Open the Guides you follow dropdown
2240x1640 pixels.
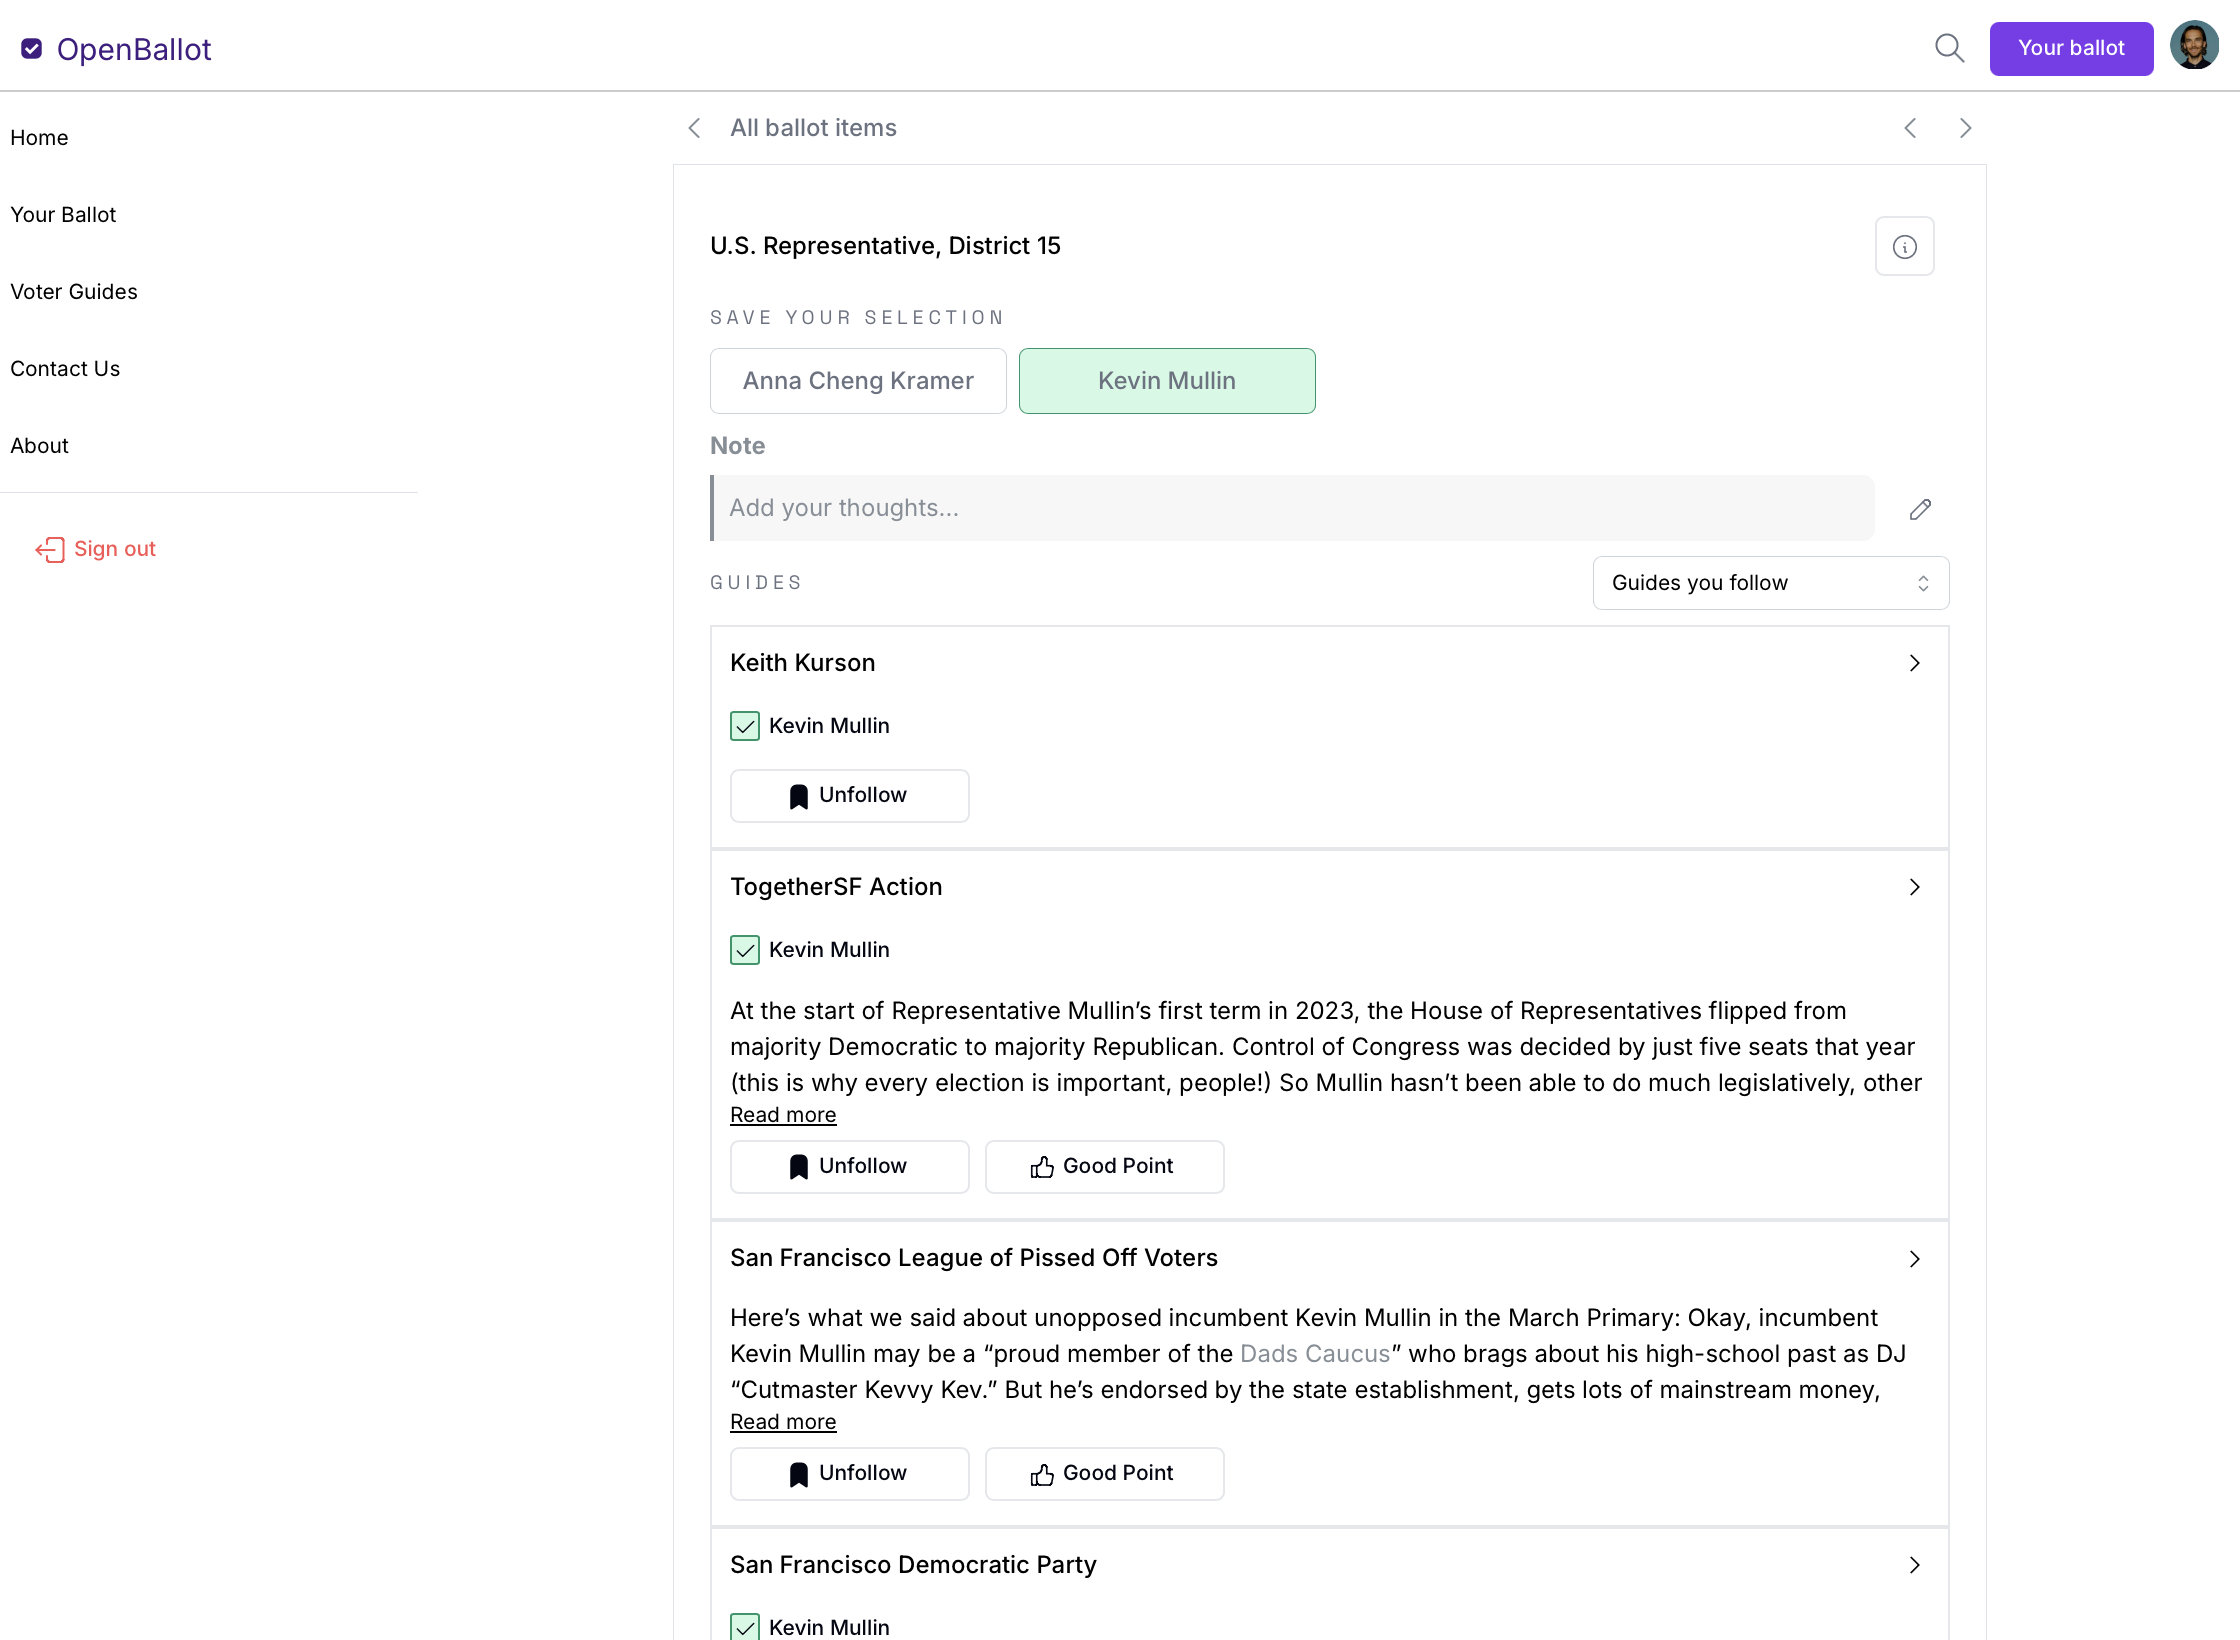(1770, 583)
